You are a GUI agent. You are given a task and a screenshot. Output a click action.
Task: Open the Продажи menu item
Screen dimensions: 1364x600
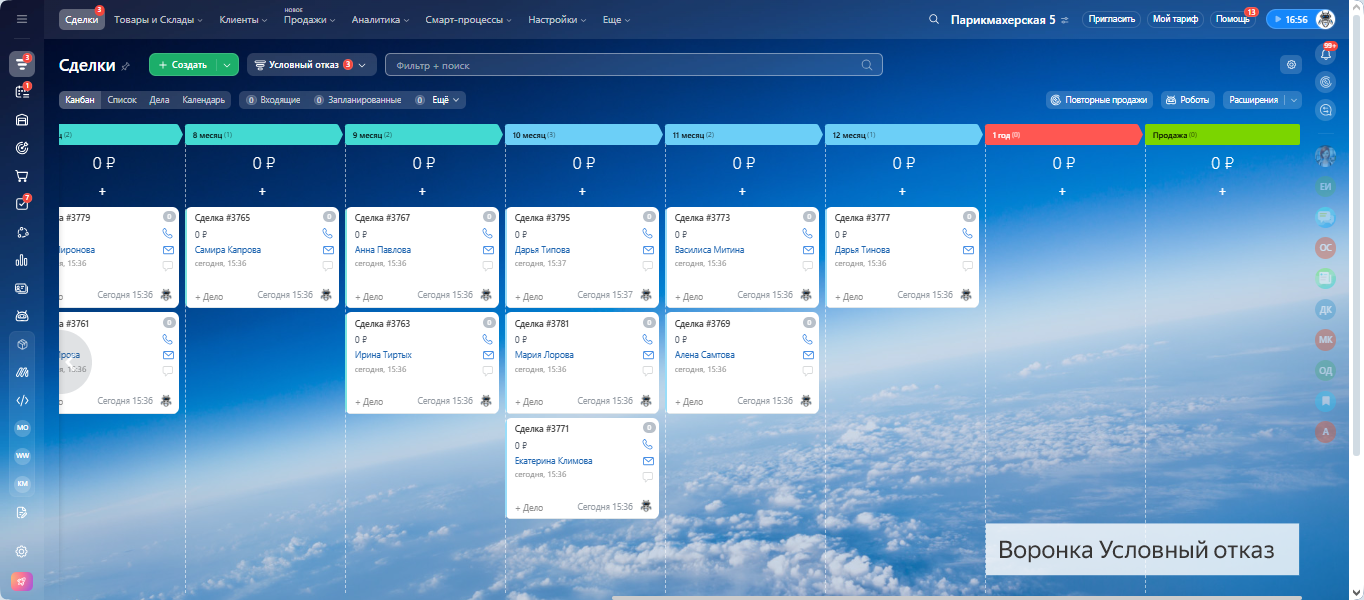309,19
